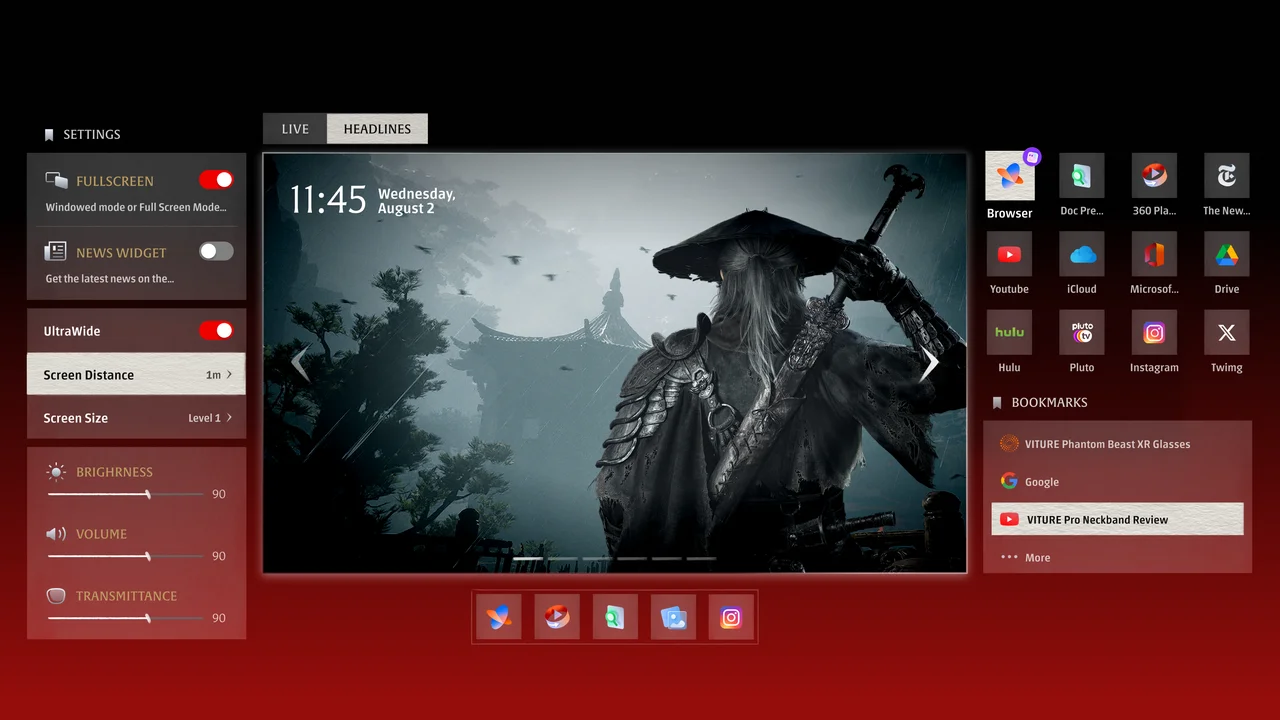Launch the Pluto TV app
Screen dimensions: 1280x720
coord(1082,332)
